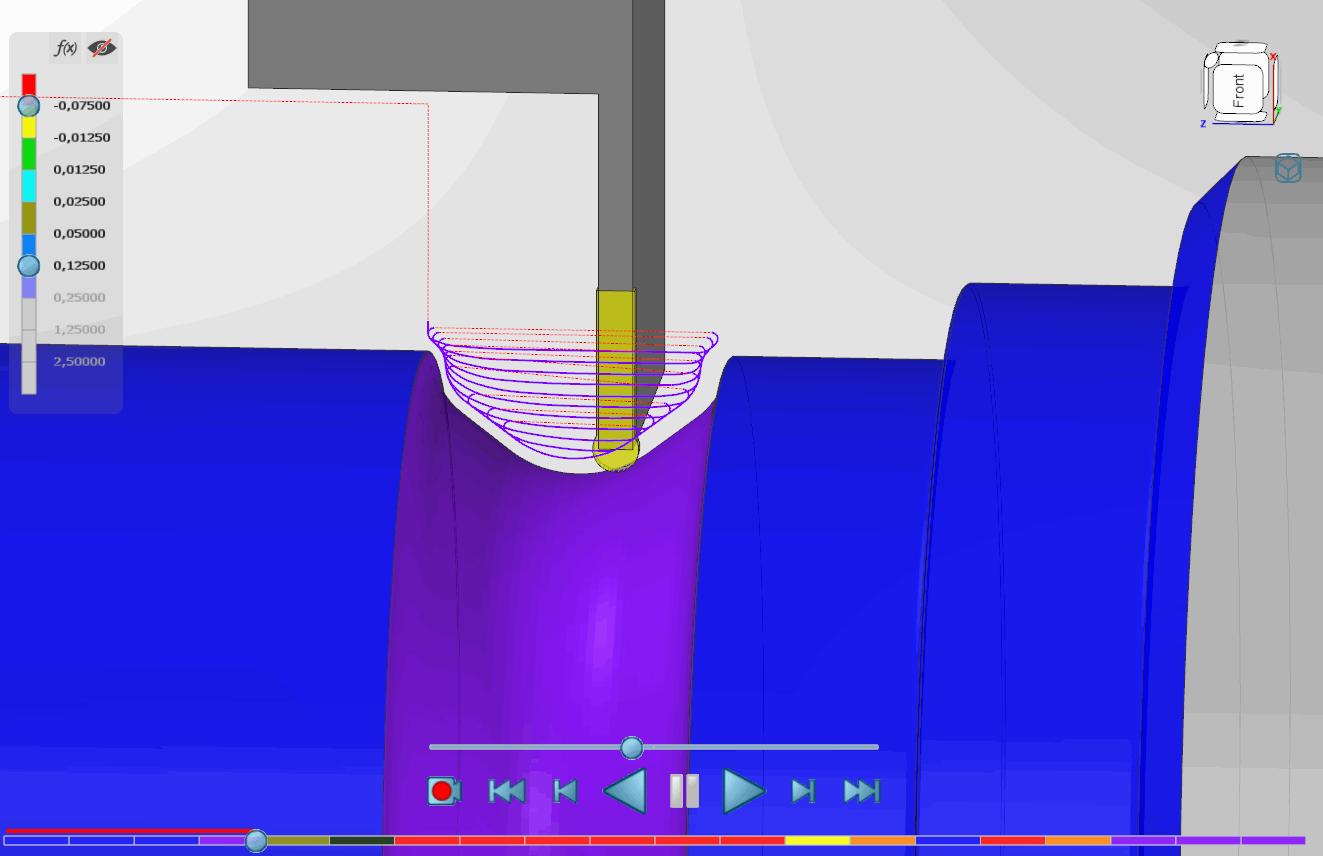Start recording the simulation video
This screenshot has height=856, width=1323.
443,791
